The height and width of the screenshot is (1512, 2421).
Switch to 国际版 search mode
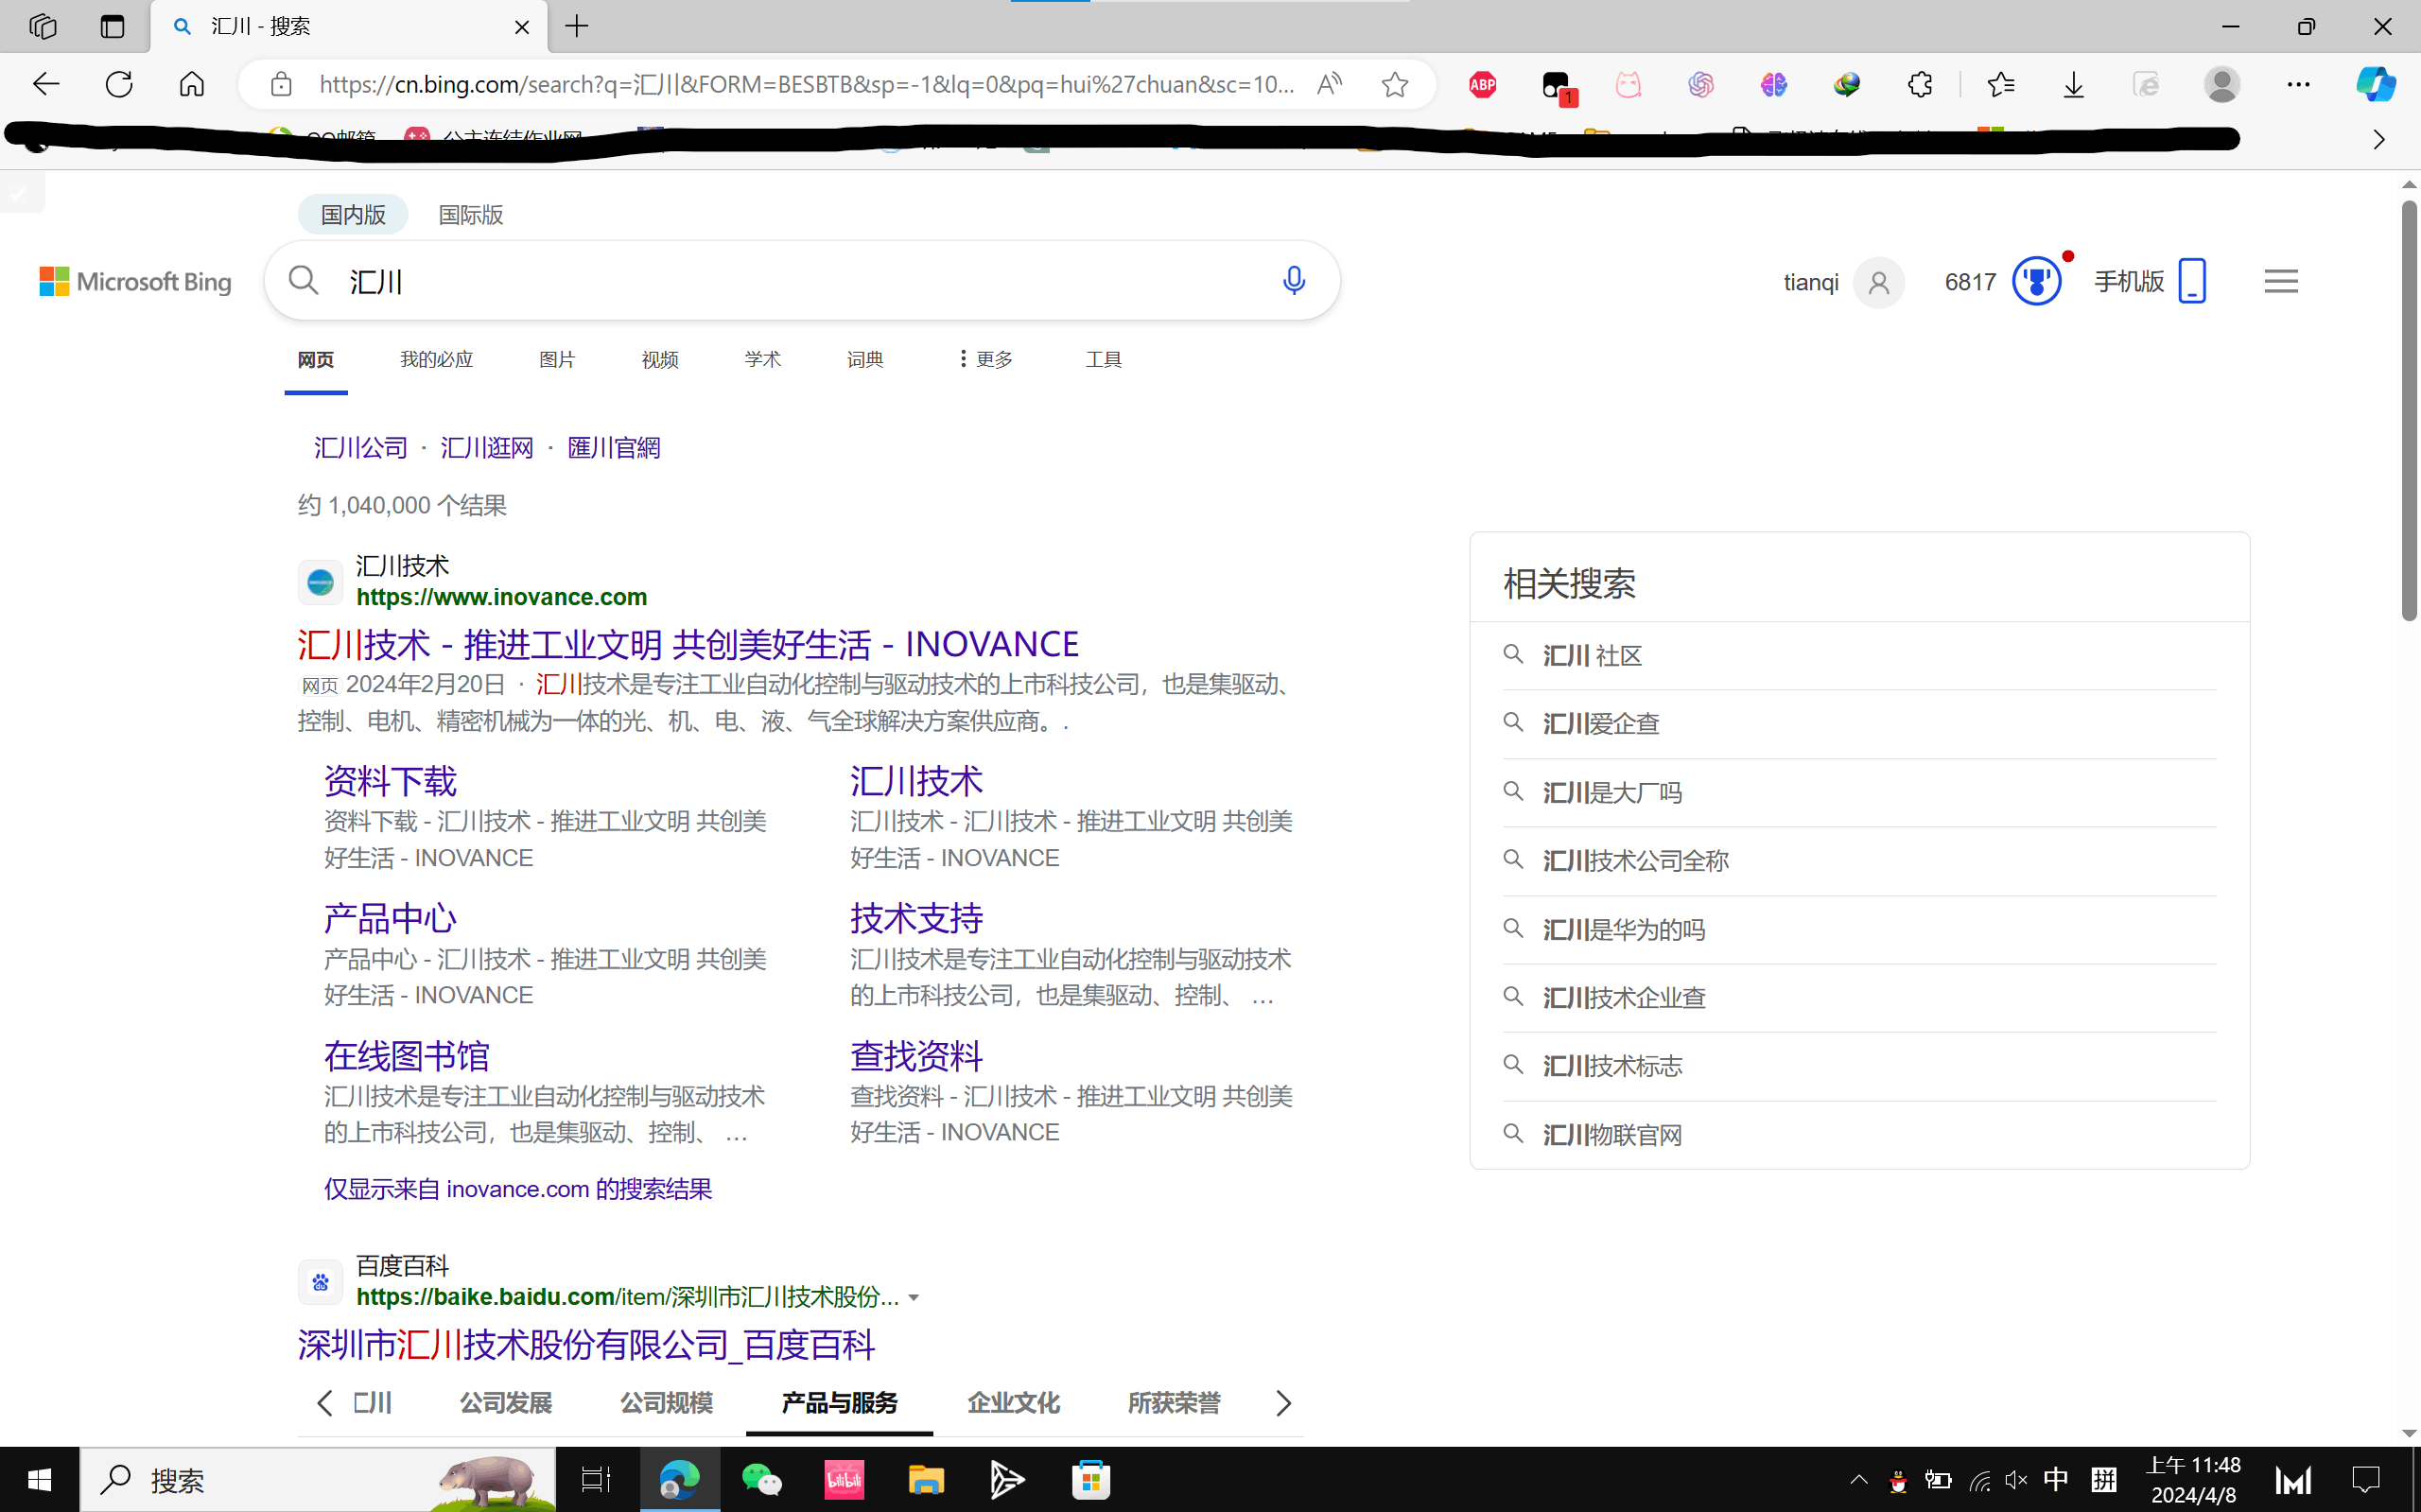click(x=470, y=215)
